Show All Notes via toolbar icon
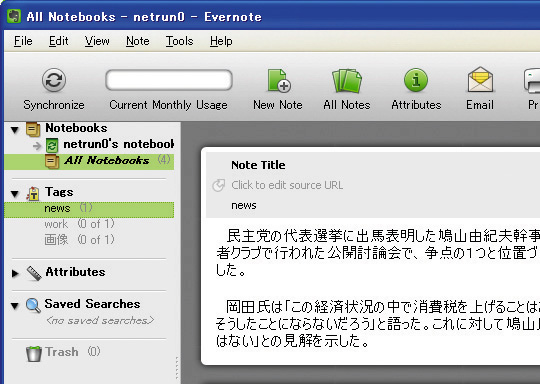Screen dimensions: 540x384 (347, 81)
